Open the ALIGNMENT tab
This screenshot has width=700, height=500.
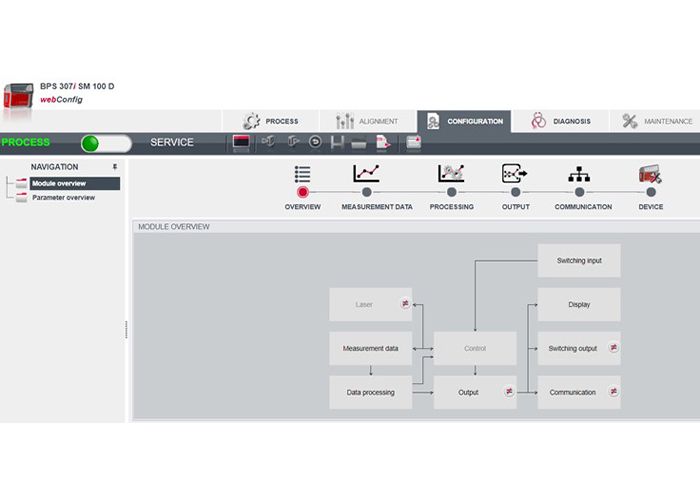tap(368, 121)
